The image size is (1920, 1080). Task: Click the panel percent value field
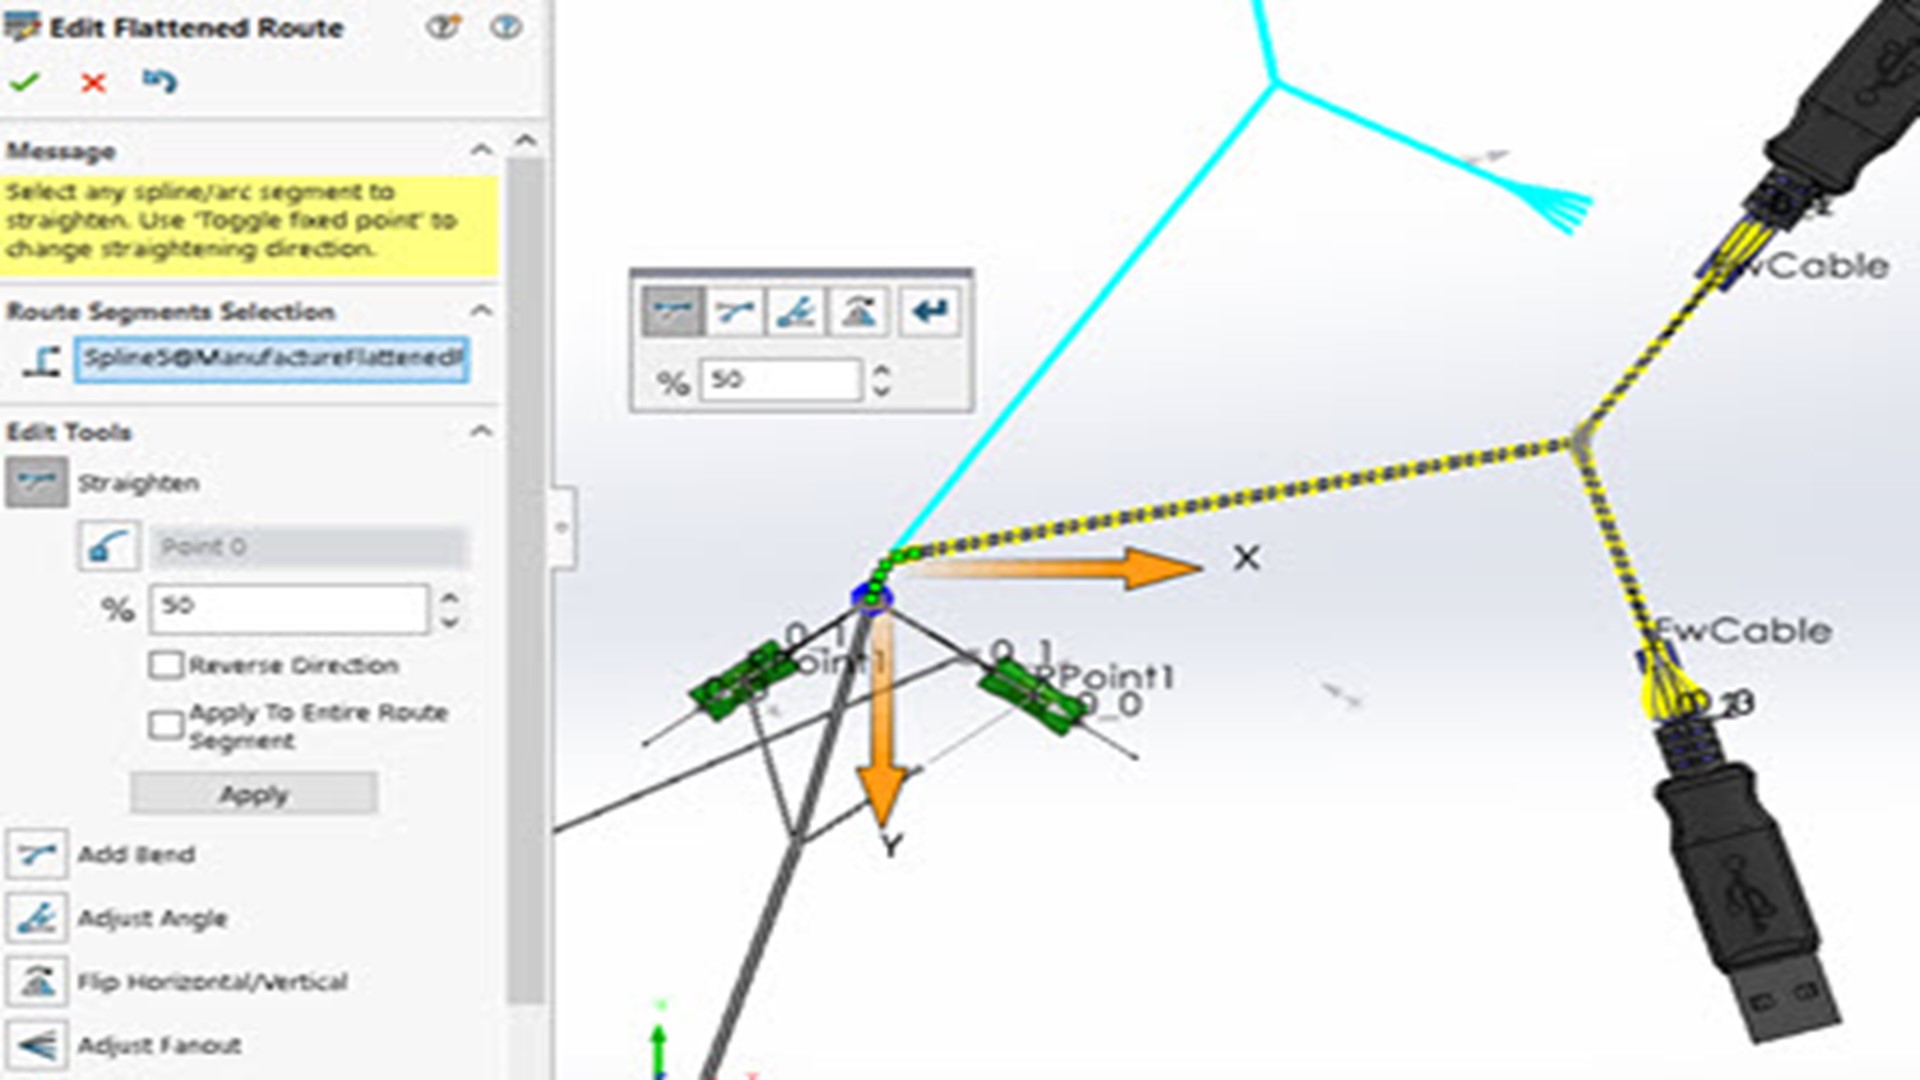[x=288, y=608]
